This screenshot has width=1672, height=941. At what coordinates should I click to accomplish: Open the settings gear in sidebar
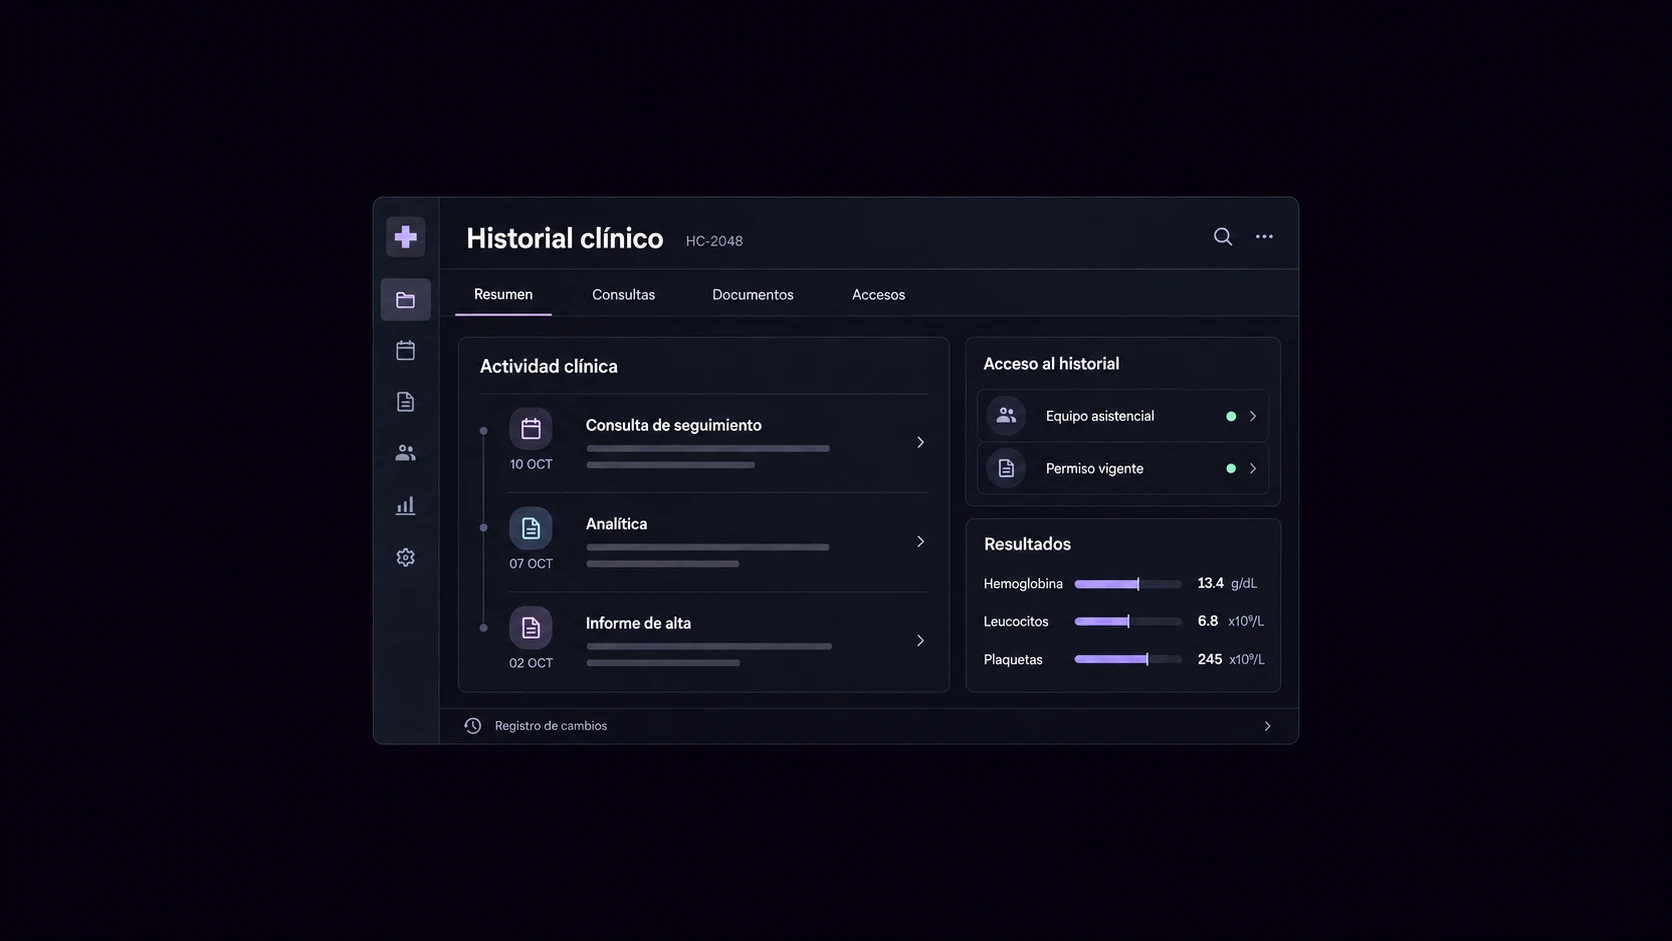click(x=405, y=557)
